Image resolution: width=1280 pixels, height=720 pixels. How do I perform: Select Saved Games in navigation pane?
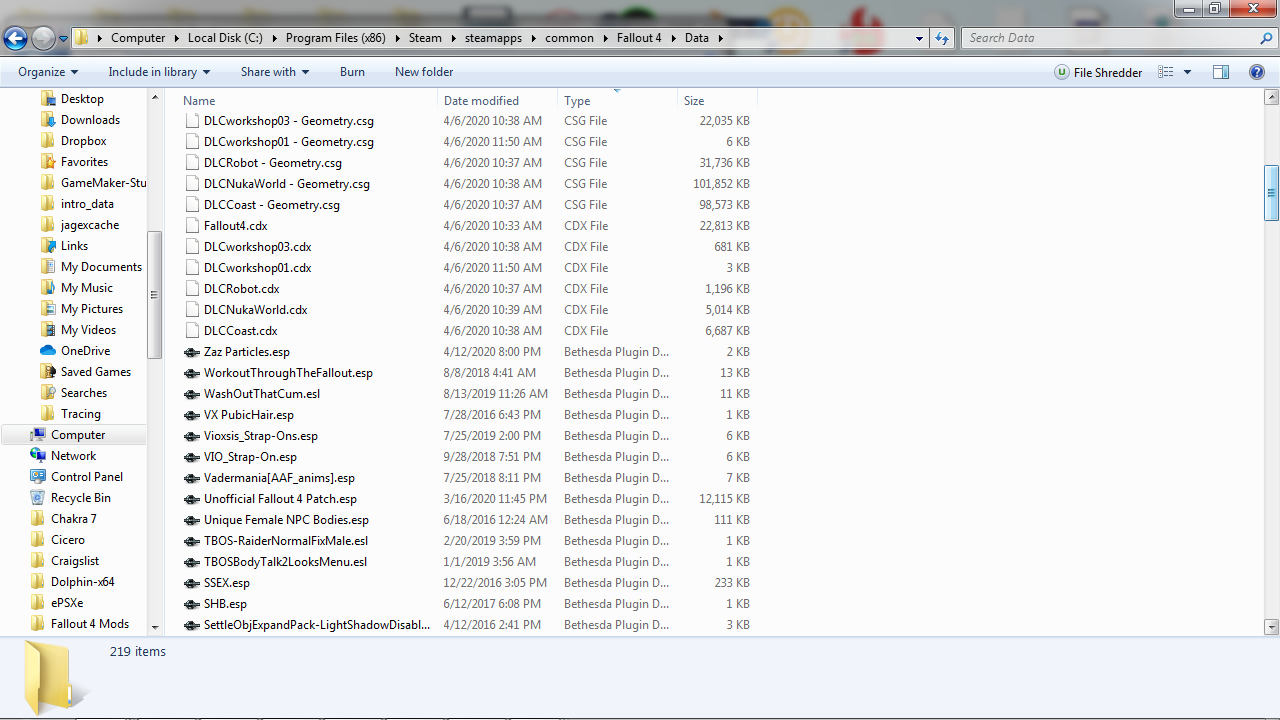[95, 371]
